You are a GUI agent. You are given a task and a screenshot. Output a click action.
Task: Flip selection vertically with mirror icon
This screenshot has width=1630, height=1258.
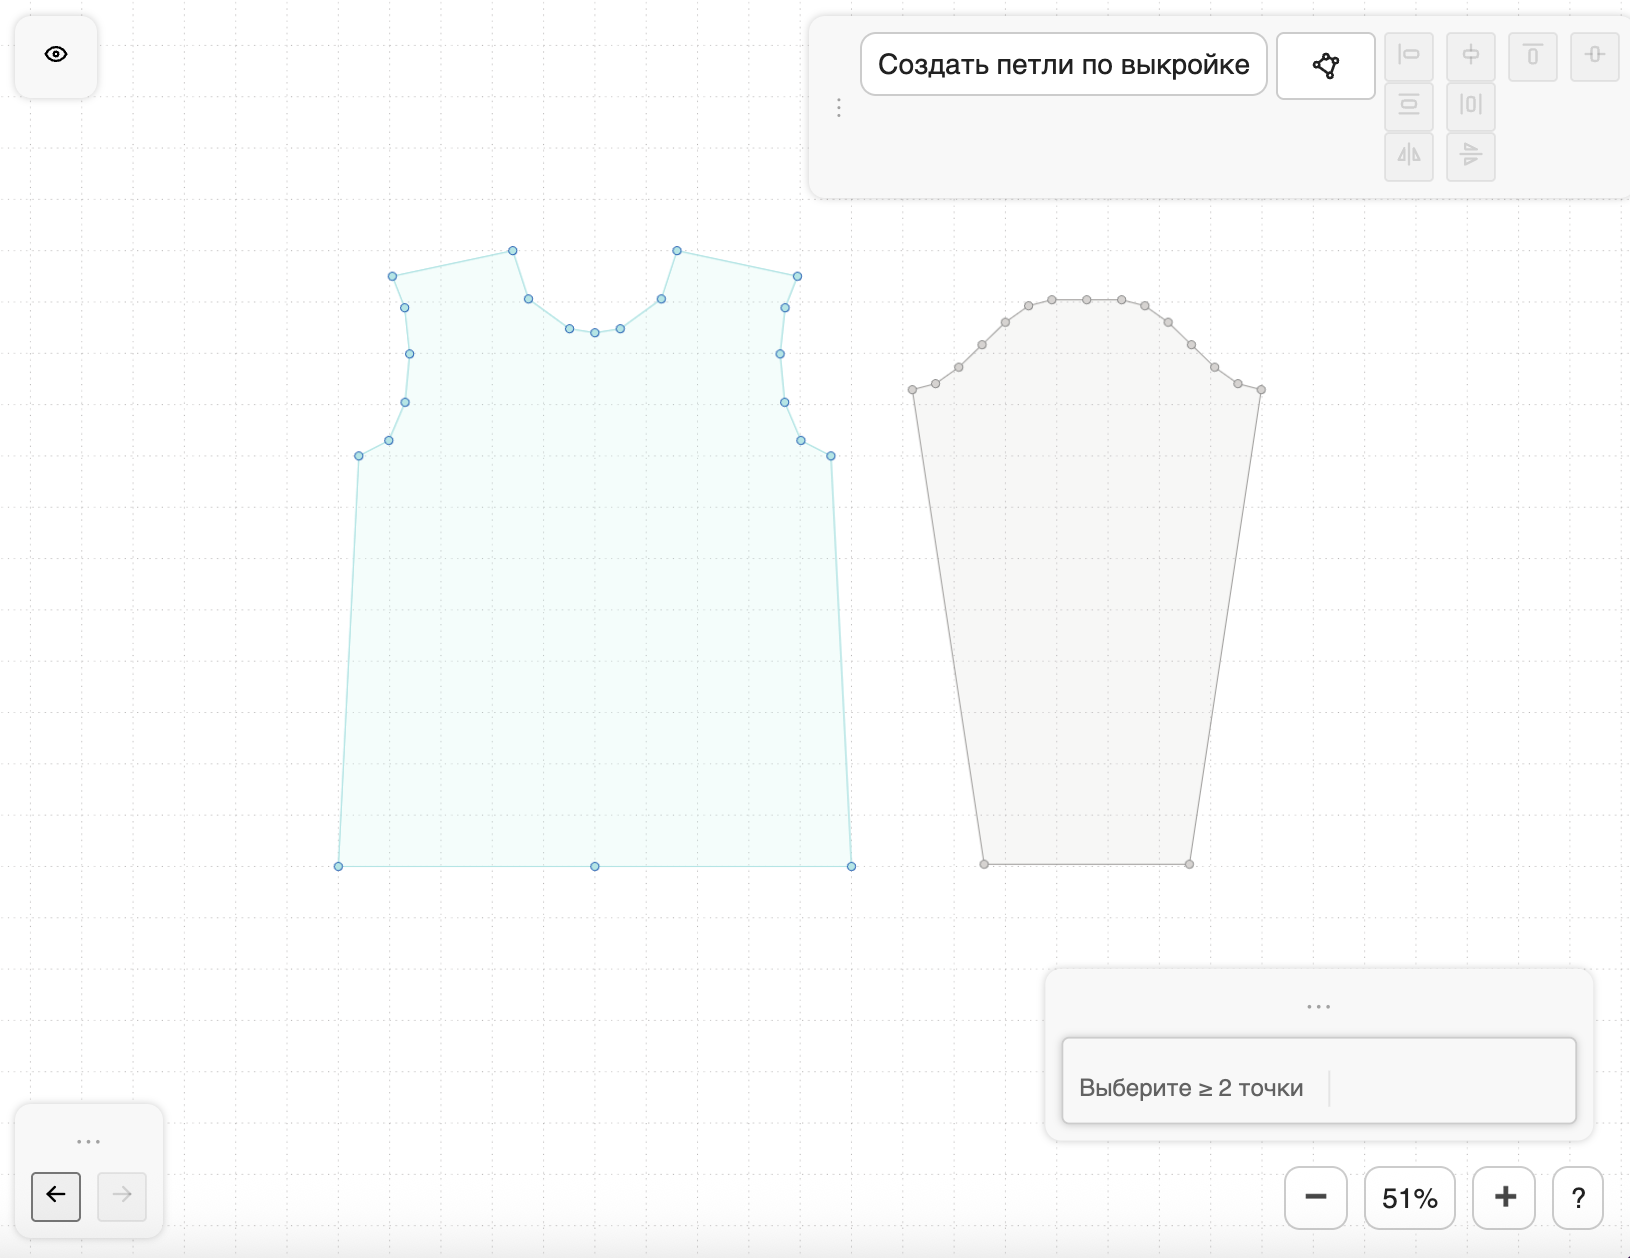click(1470, 156)
